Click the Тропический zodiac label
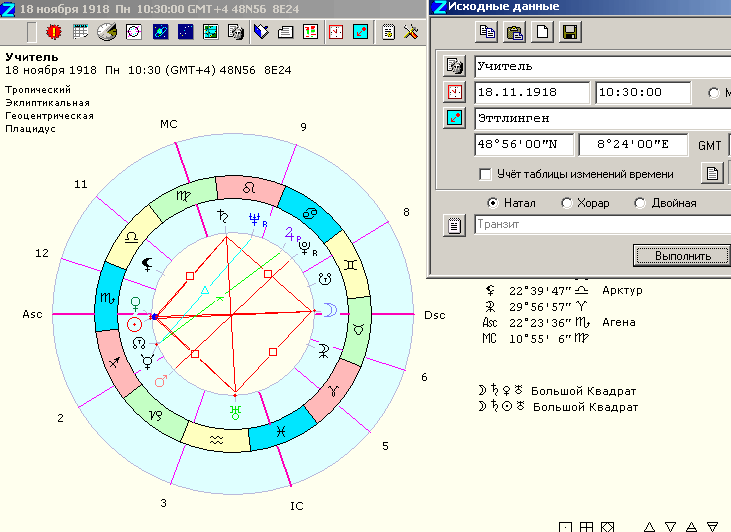 coord(38,90)
